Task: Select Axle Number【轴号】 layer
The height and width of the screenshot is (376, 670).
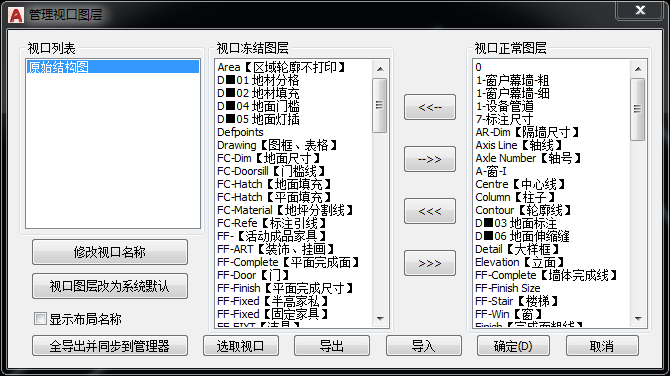Action: (x=529, y=158)
